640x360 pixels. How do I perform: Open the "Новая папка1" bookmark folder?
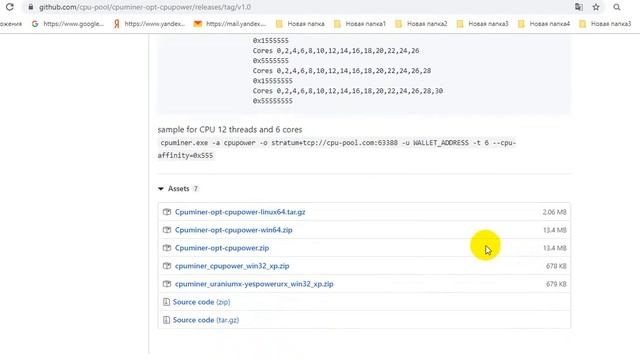pos(360,24)
